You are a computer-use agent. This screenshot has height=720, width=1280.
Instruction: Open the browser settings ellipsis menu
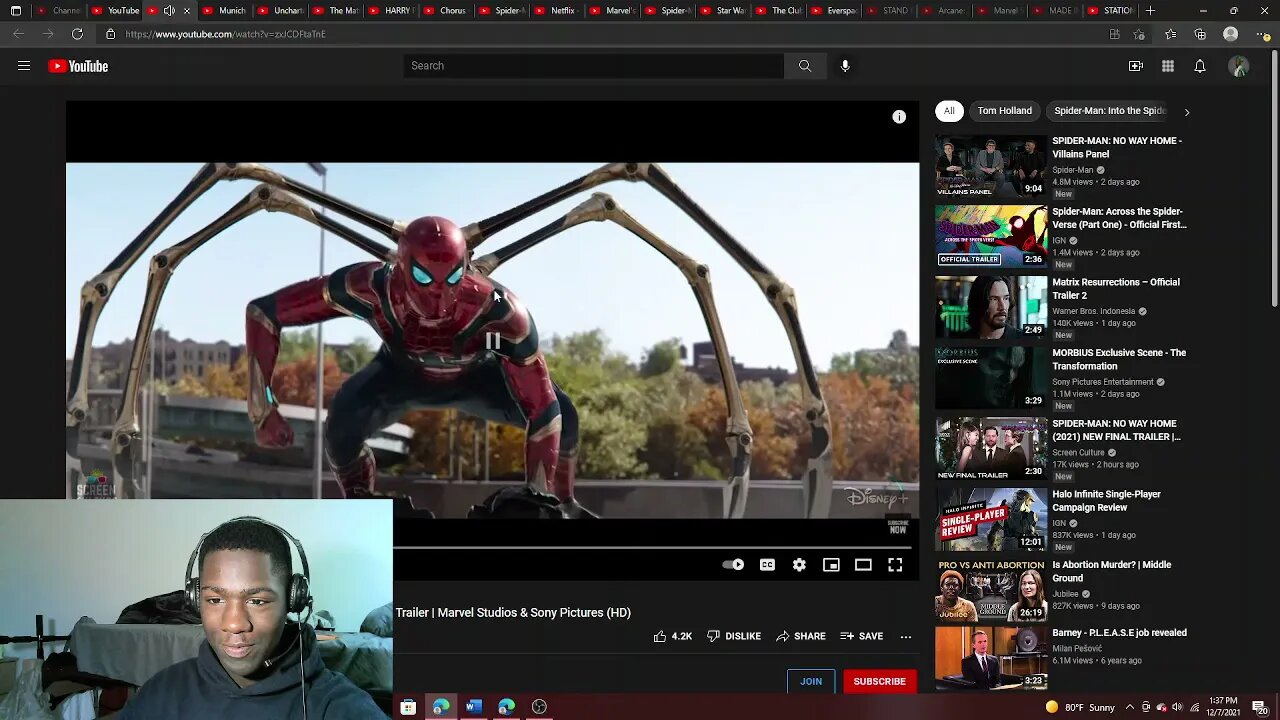coord(1262,34)
